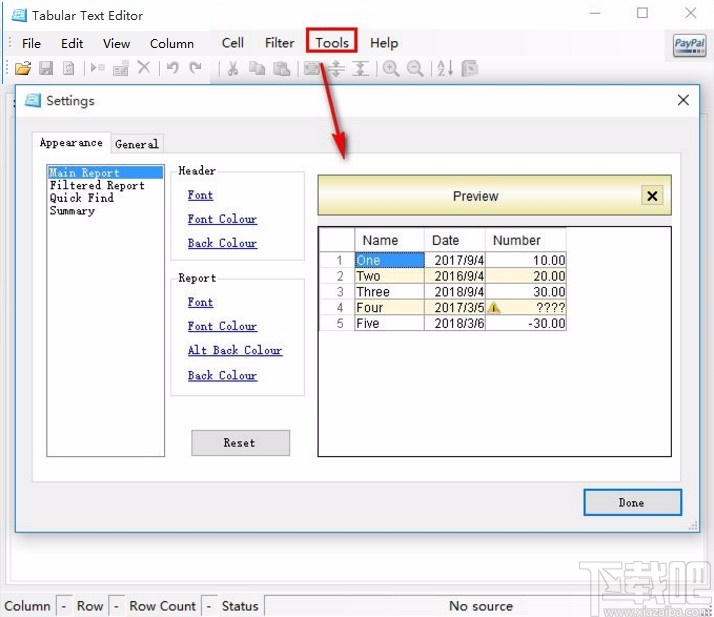Viewport: 714px width, 617px height.
Task: Click row number 3 header in preview
Action: point(337,292)
